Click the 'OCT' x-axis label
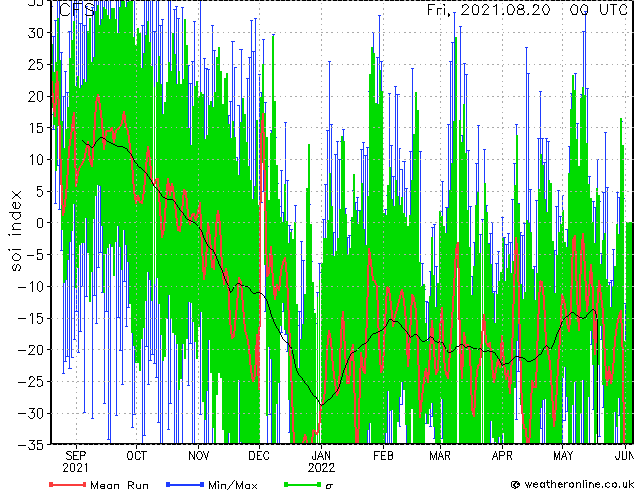This screenshot has width=634, height=490. point(137,456)
